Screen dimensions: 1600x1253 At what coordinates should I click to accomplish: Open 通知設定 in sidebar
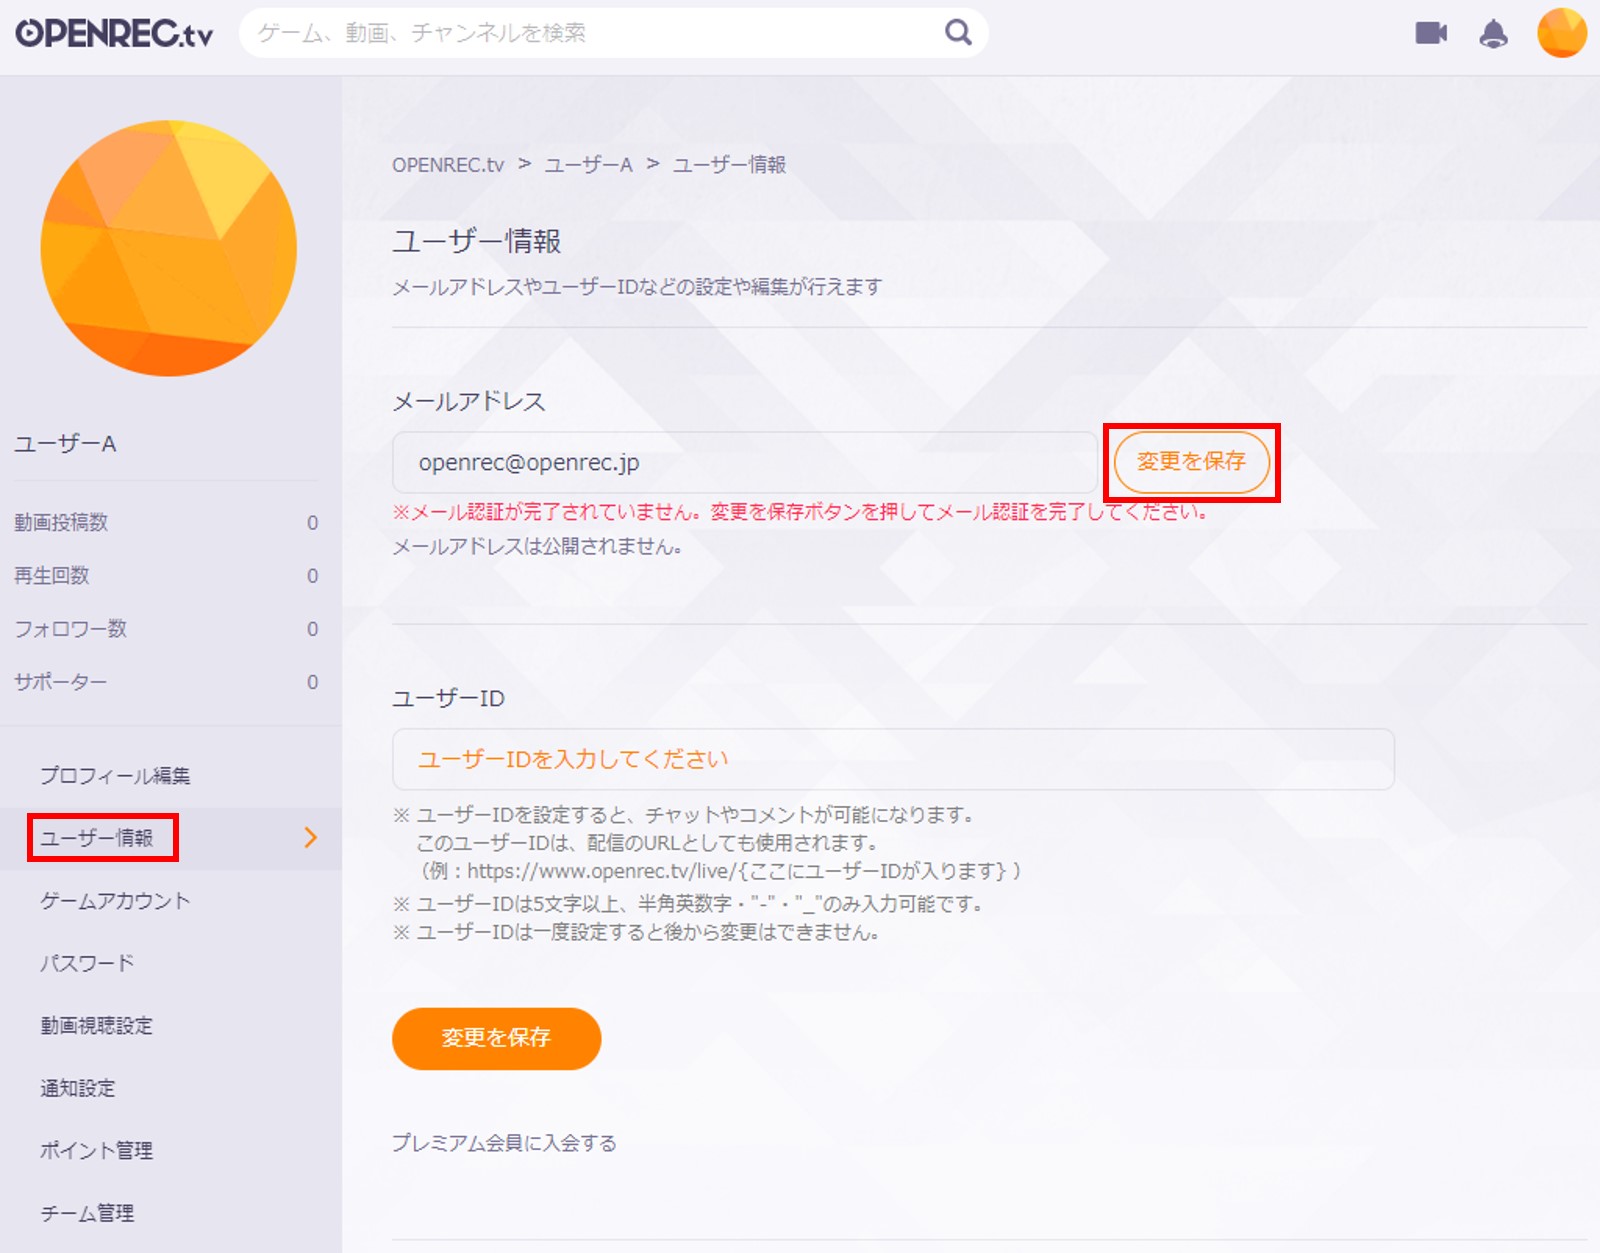tap(77, 1088)
